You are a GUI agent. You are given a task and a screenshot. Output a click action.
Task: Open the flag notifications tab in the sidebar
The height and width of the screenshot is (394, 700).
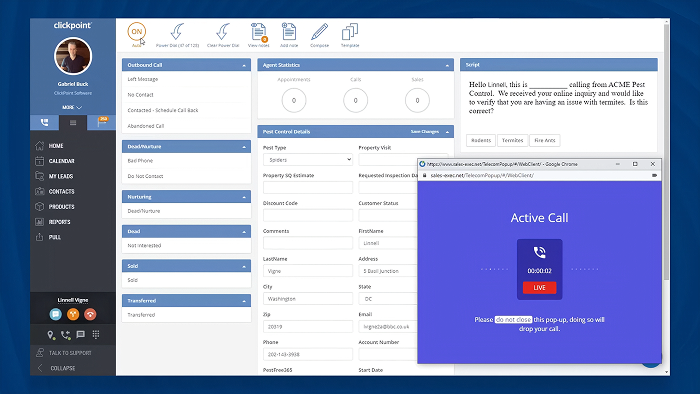(x=101, y=122)
